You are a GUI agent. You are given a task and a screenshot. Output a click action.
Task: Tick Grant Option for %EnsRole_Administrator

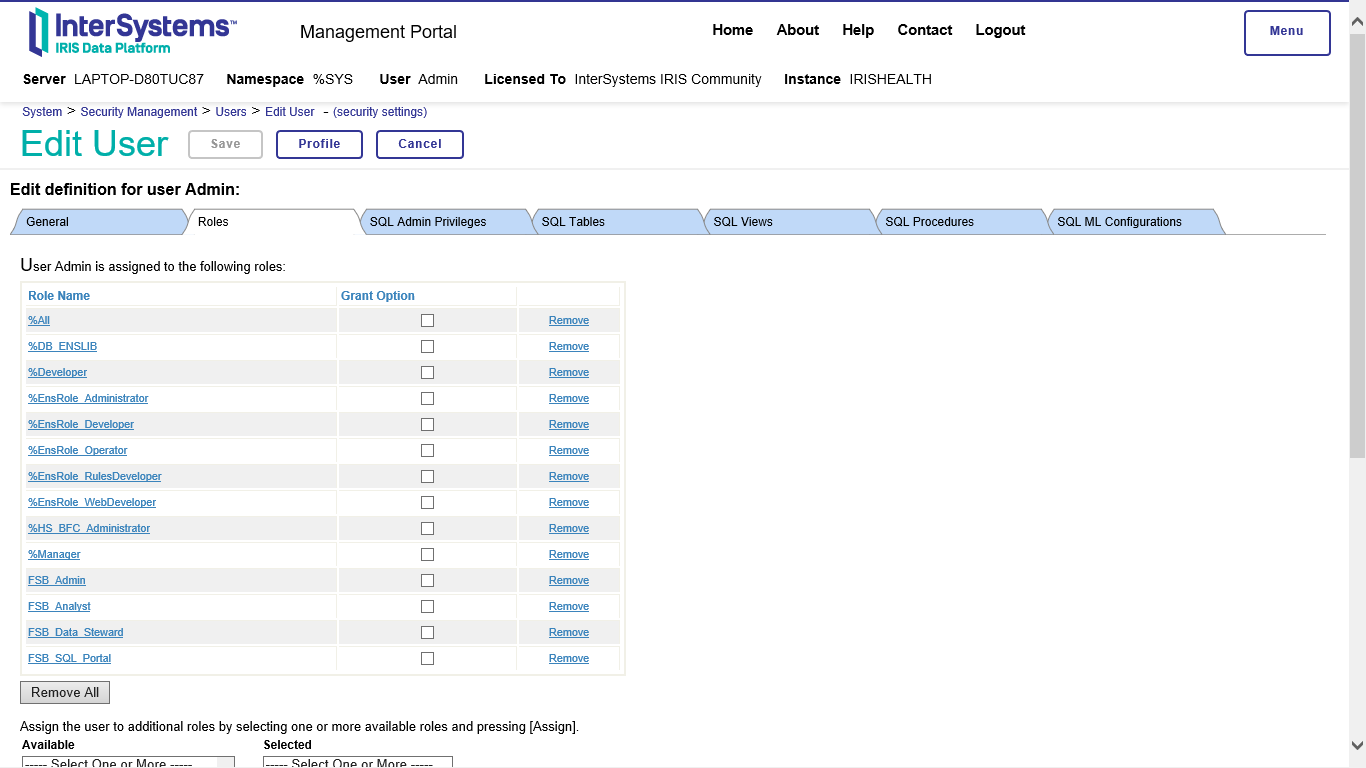(427, 398)
